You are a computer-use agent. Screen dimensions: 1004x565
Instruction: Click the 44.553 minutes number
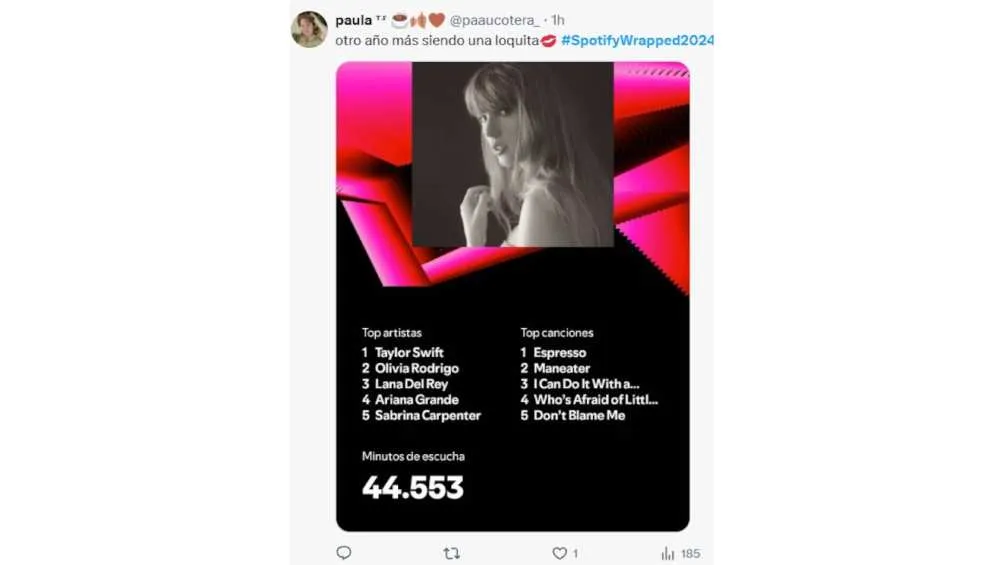tap(413, 487)
